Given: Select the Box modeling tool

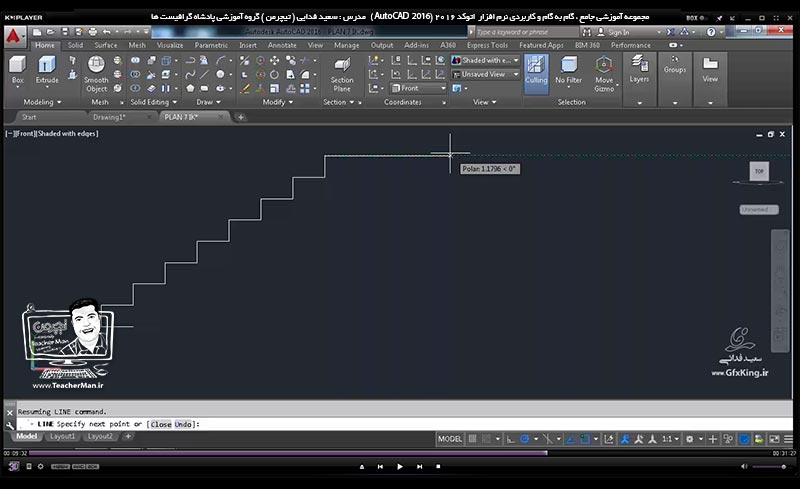Looking at the screenshot, I should point(17,69).
